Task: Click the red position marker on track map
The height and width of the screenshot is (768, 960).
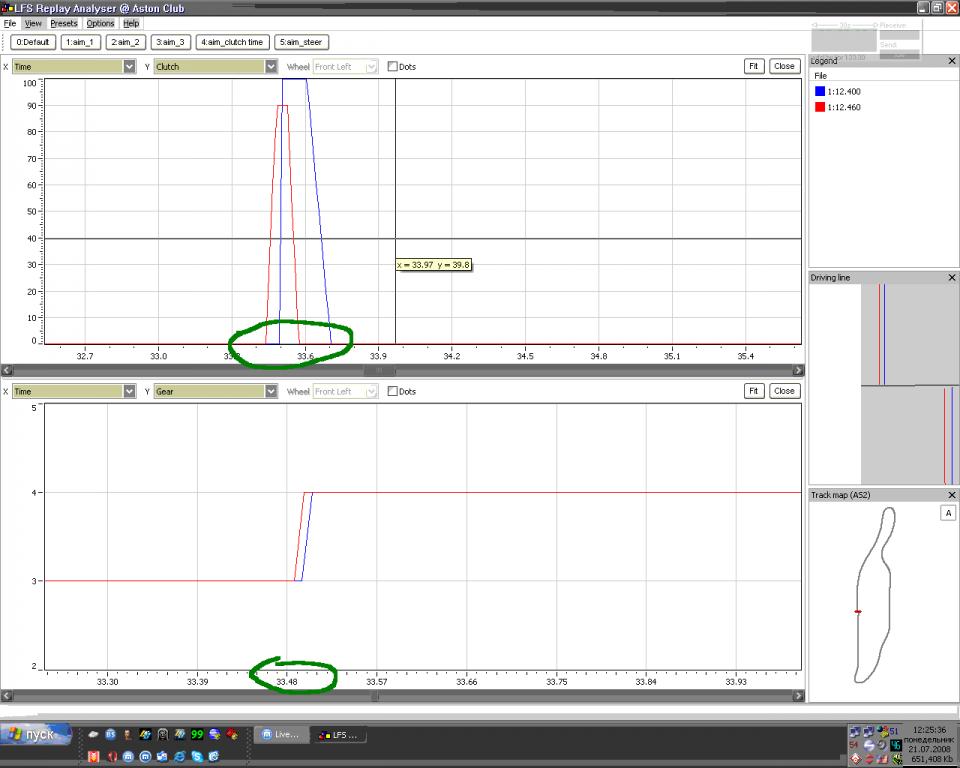Action: (x=858, y=611)
